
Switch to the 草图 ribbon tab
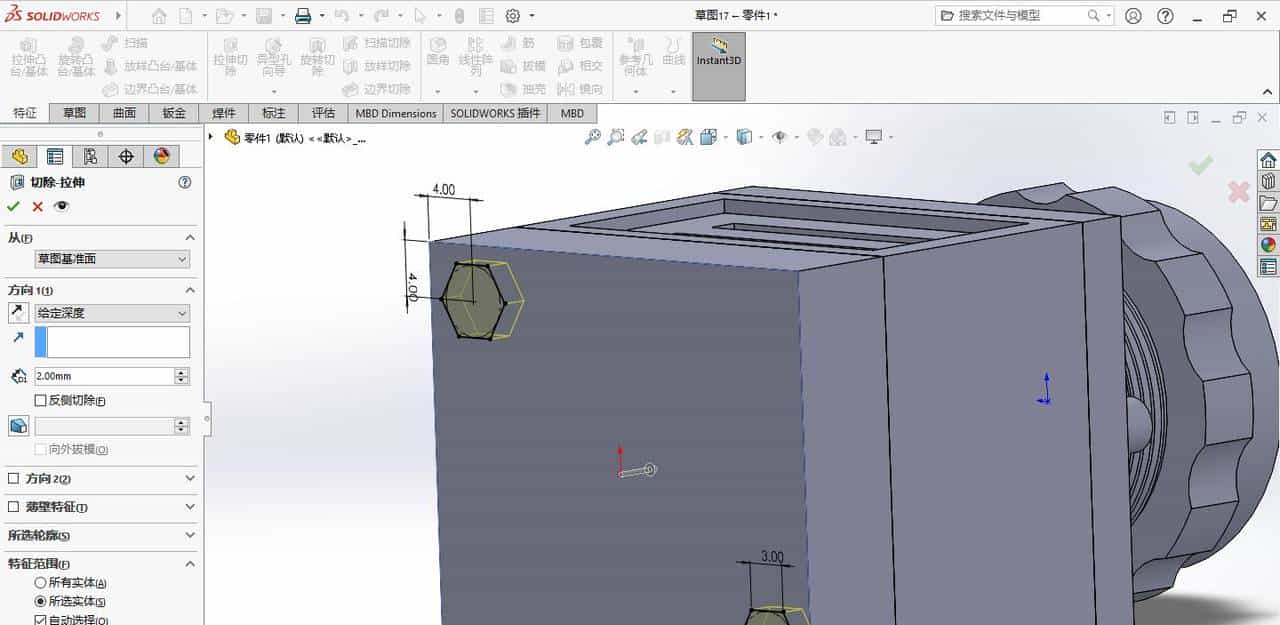[x=75, y=113]
